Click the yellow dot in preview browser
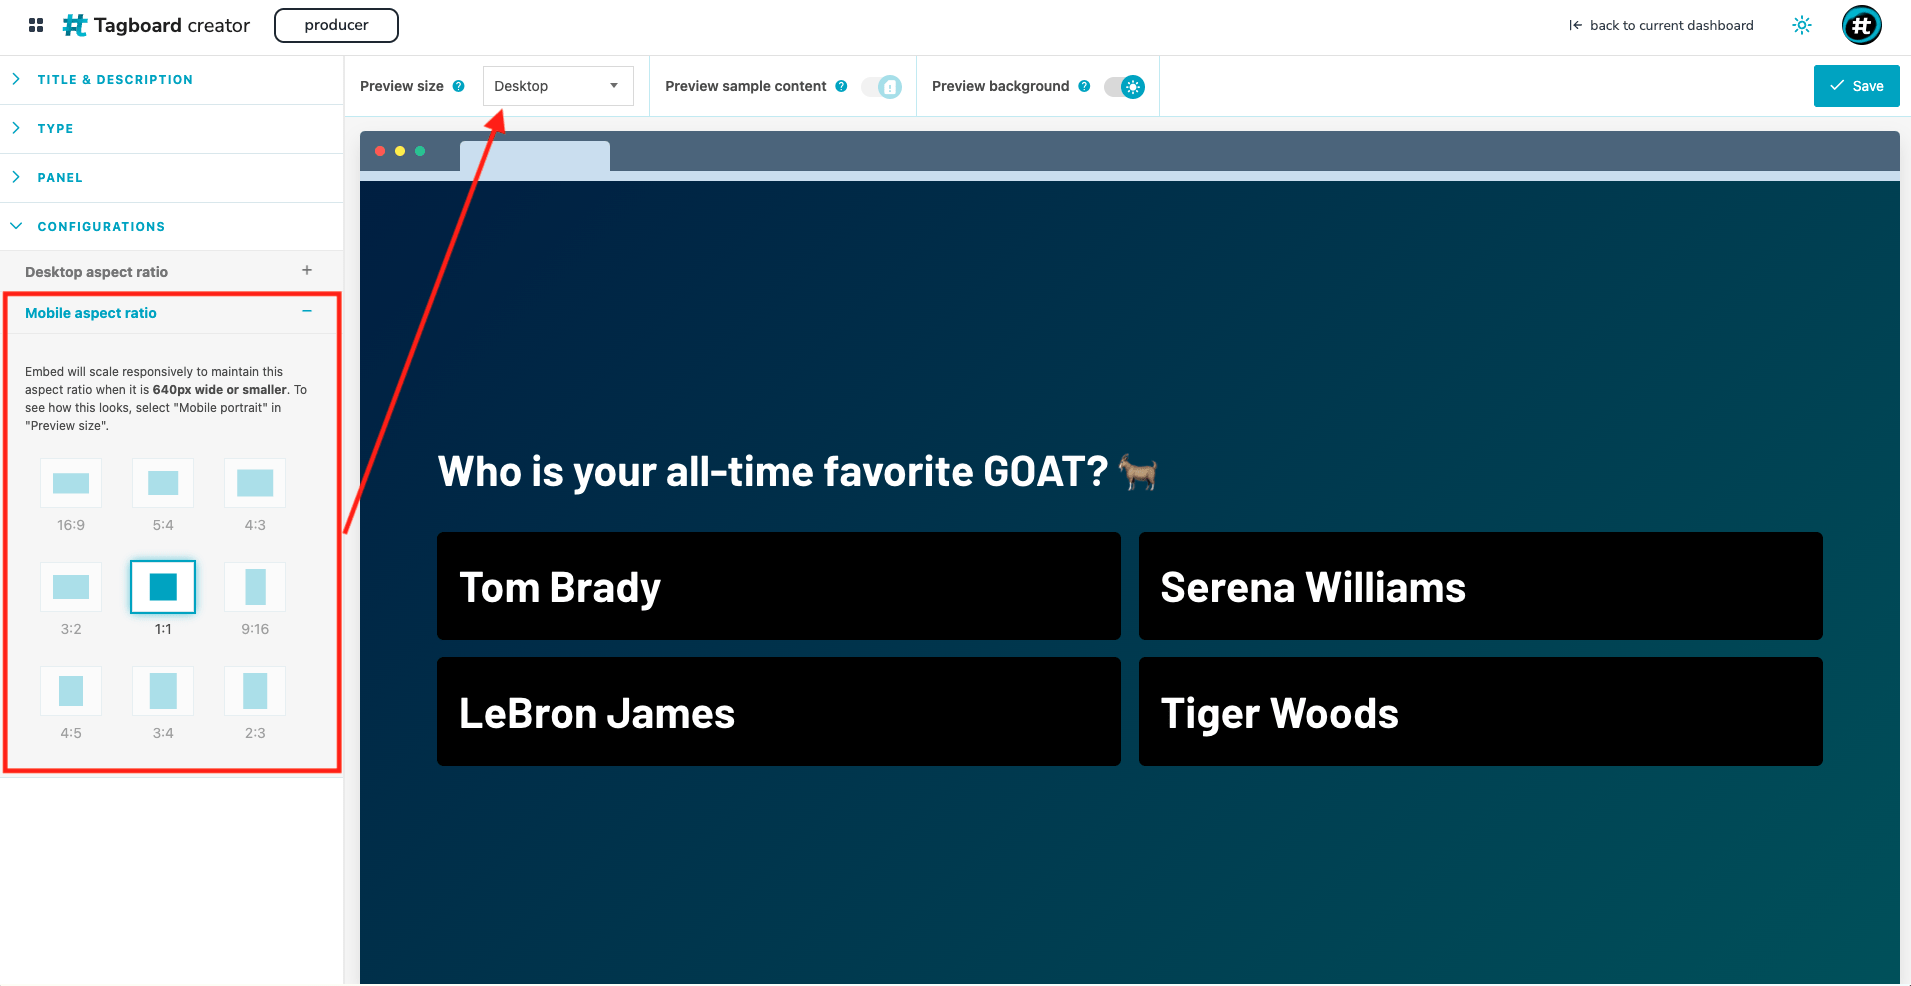The height and width of the screenshot is (986, 1911). pos(400,151)
